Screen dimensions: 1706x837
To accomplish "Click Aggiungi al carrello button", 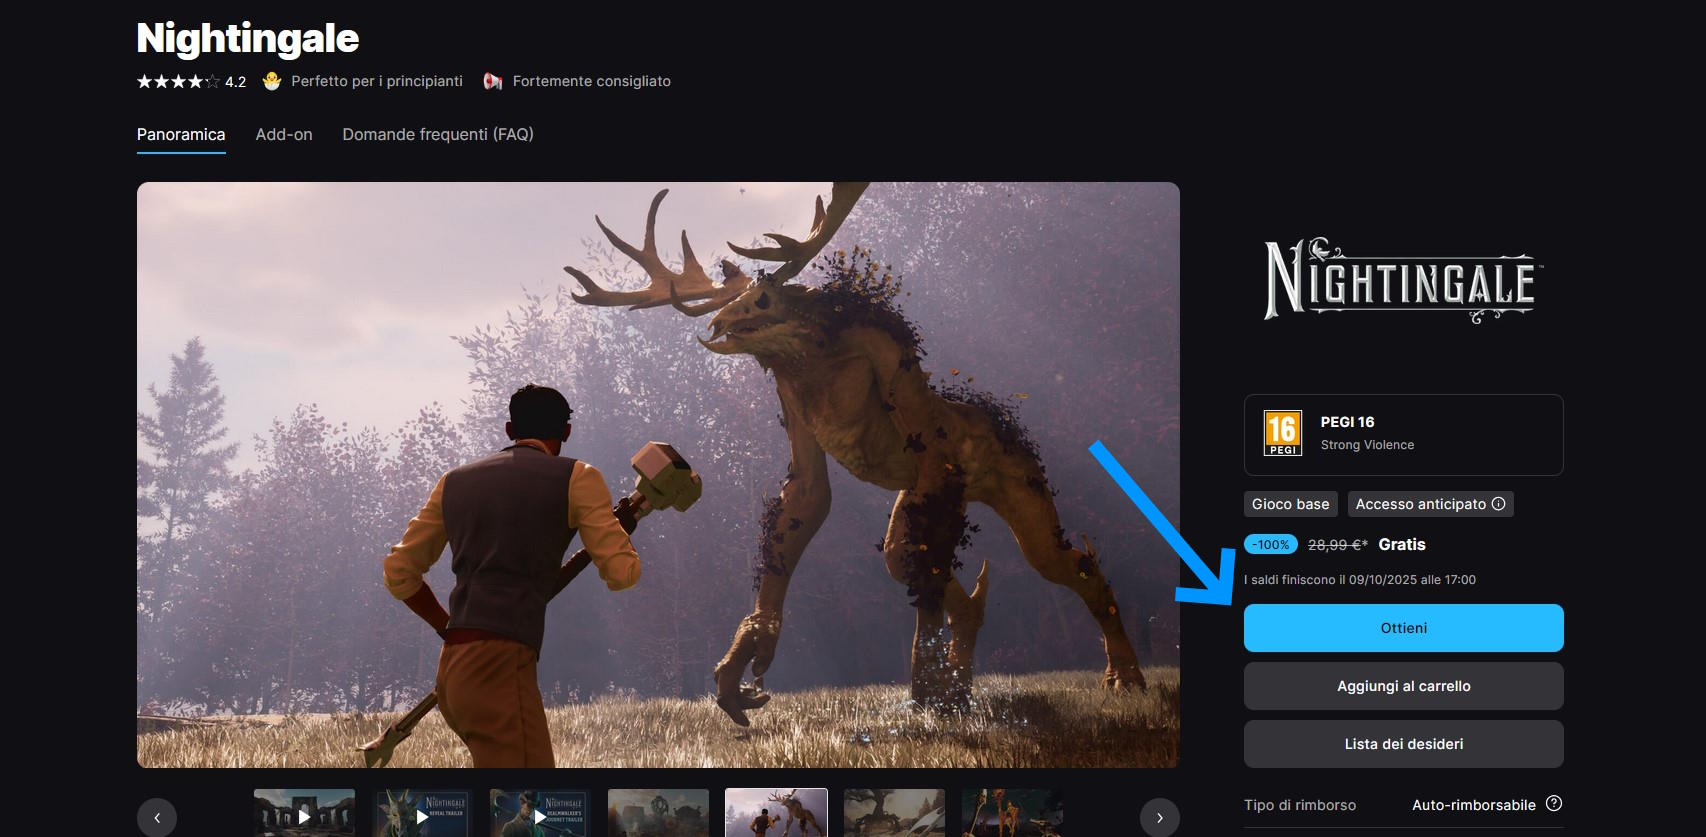I will [1403, 686].
